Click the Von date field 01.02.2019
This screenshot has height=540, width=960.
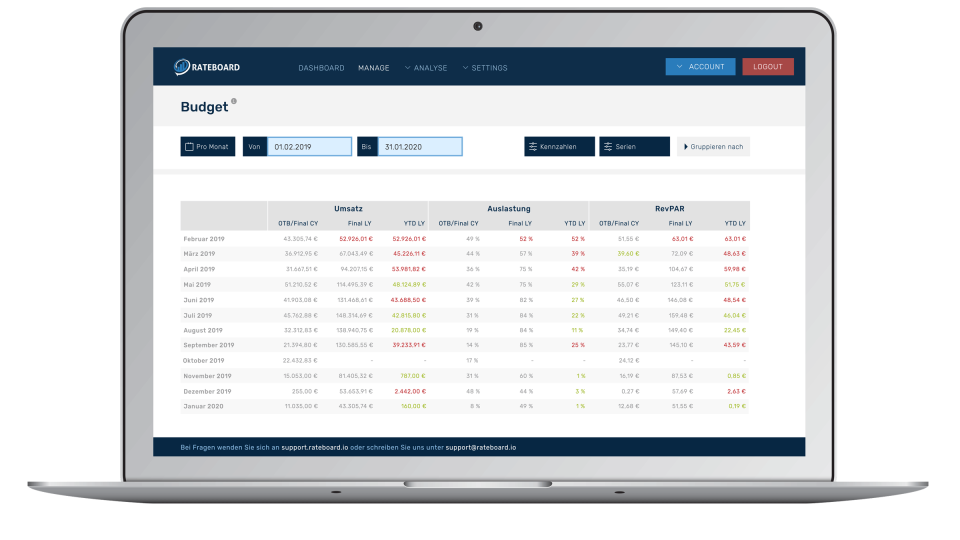click(309, 147)
